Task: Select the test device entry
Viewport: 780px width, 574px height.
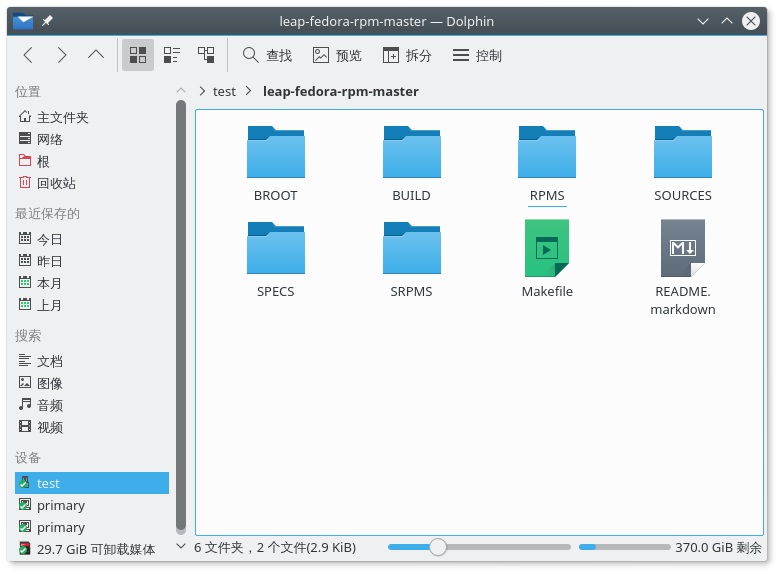Action: pyautogui.click(x=92, y=483)
